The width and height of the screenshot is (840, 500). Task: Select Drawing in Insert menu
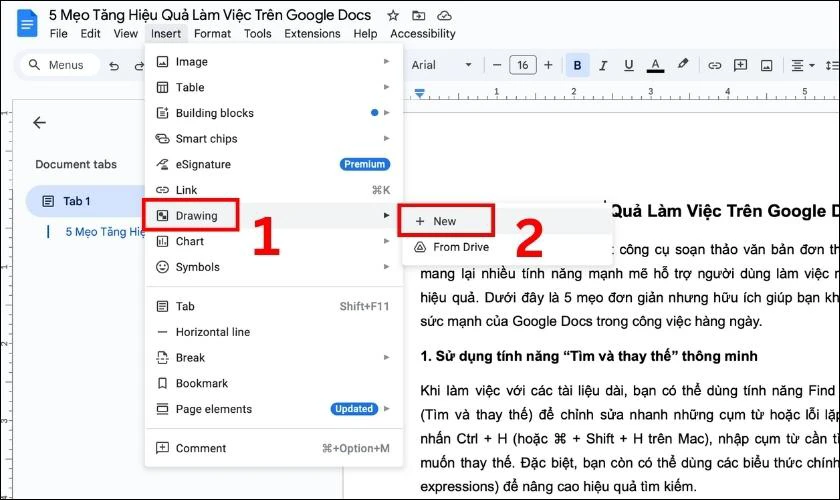[x=273, y=215]
